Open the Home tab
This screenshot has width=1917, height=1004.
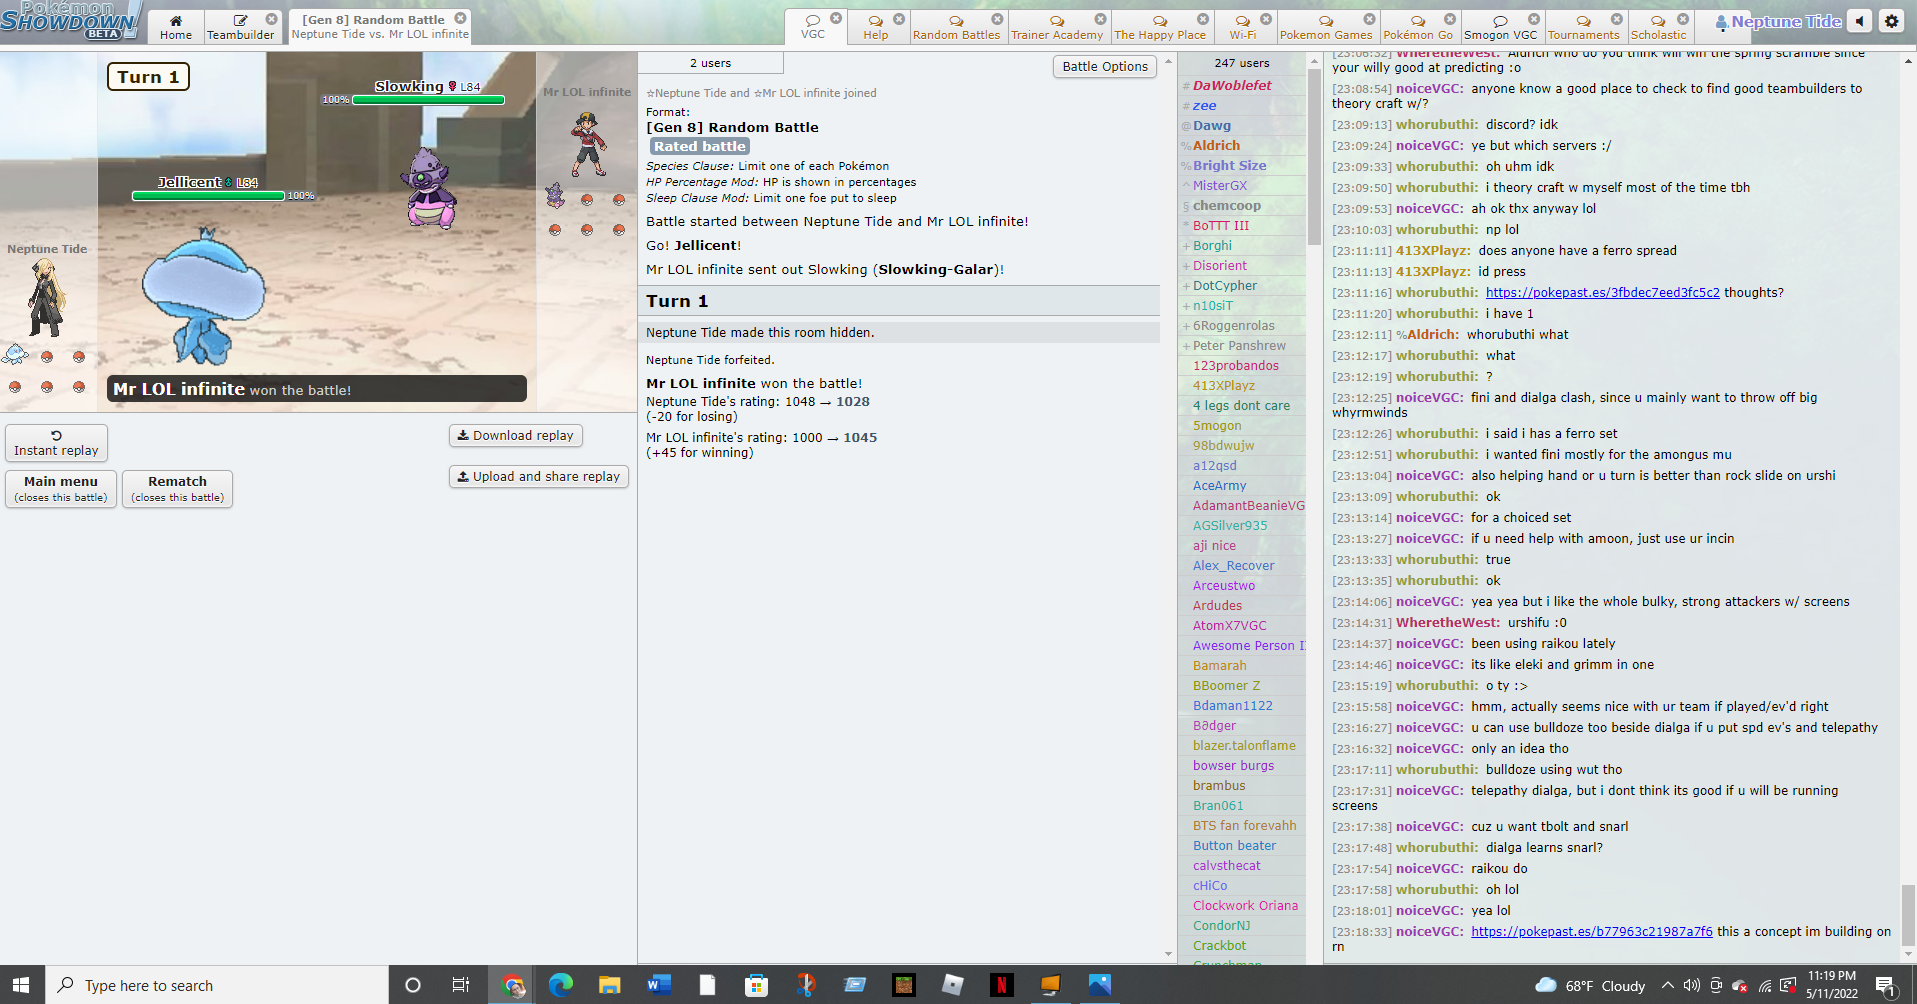176,27
